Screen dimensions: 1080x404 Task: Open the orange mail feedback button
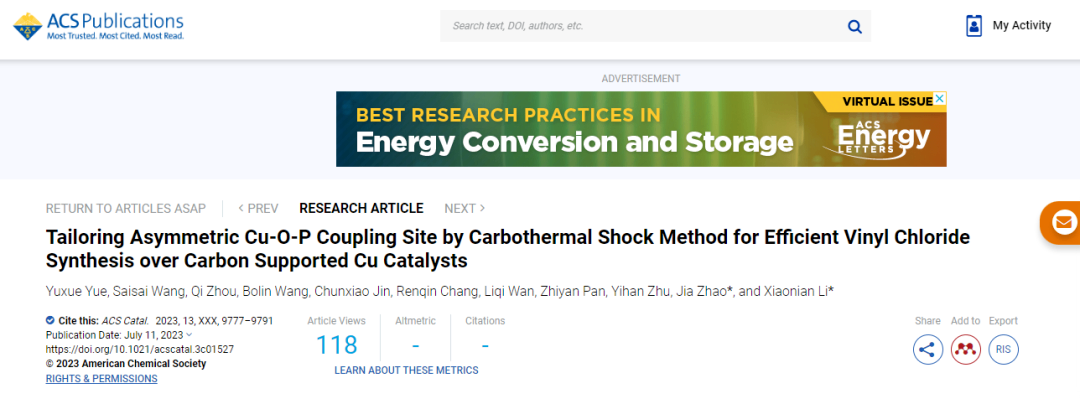point(1064,222)
